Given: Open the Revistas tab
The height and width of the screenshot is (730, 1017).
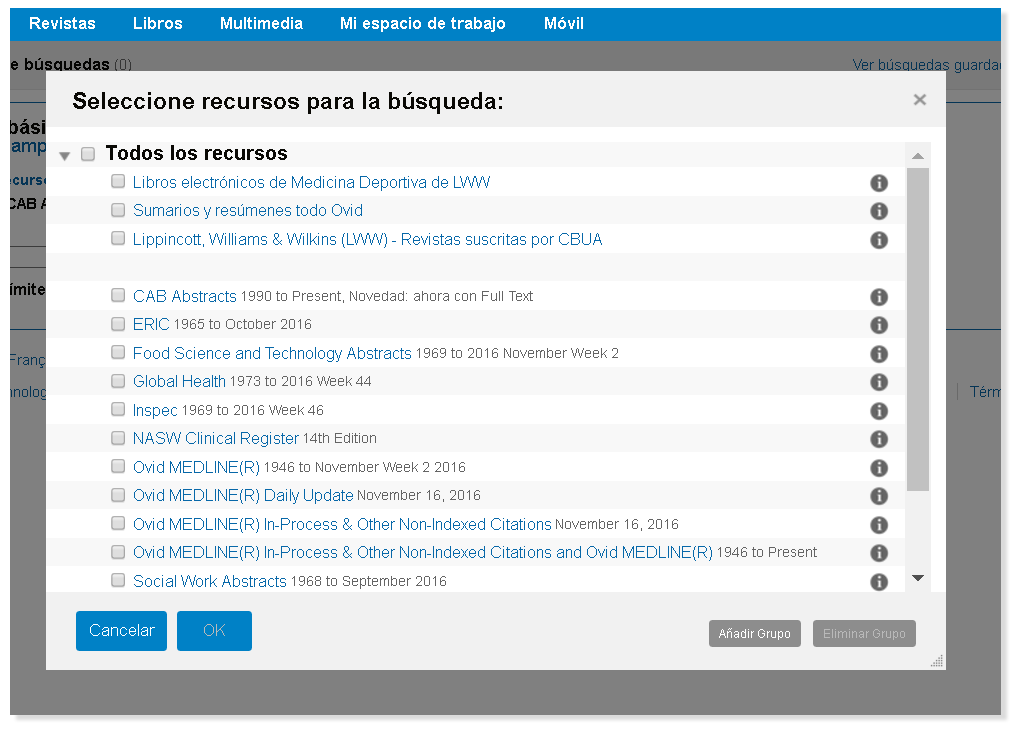Looking at the screenshot, I should coord(62,23).
